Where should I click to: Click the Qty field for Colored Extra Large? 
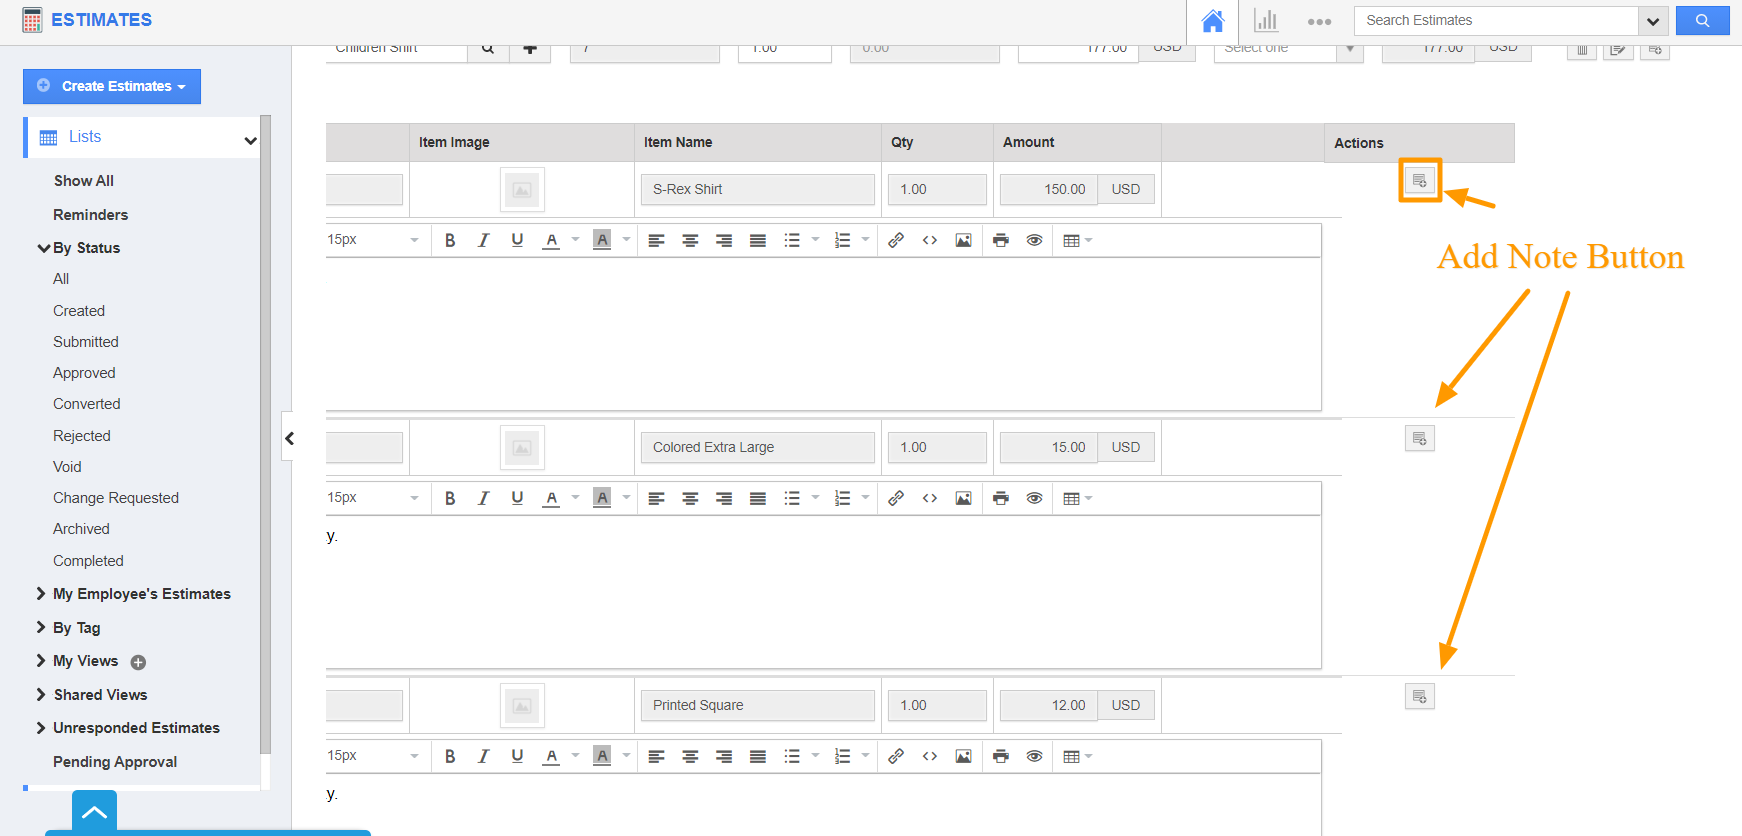[936, 447]
